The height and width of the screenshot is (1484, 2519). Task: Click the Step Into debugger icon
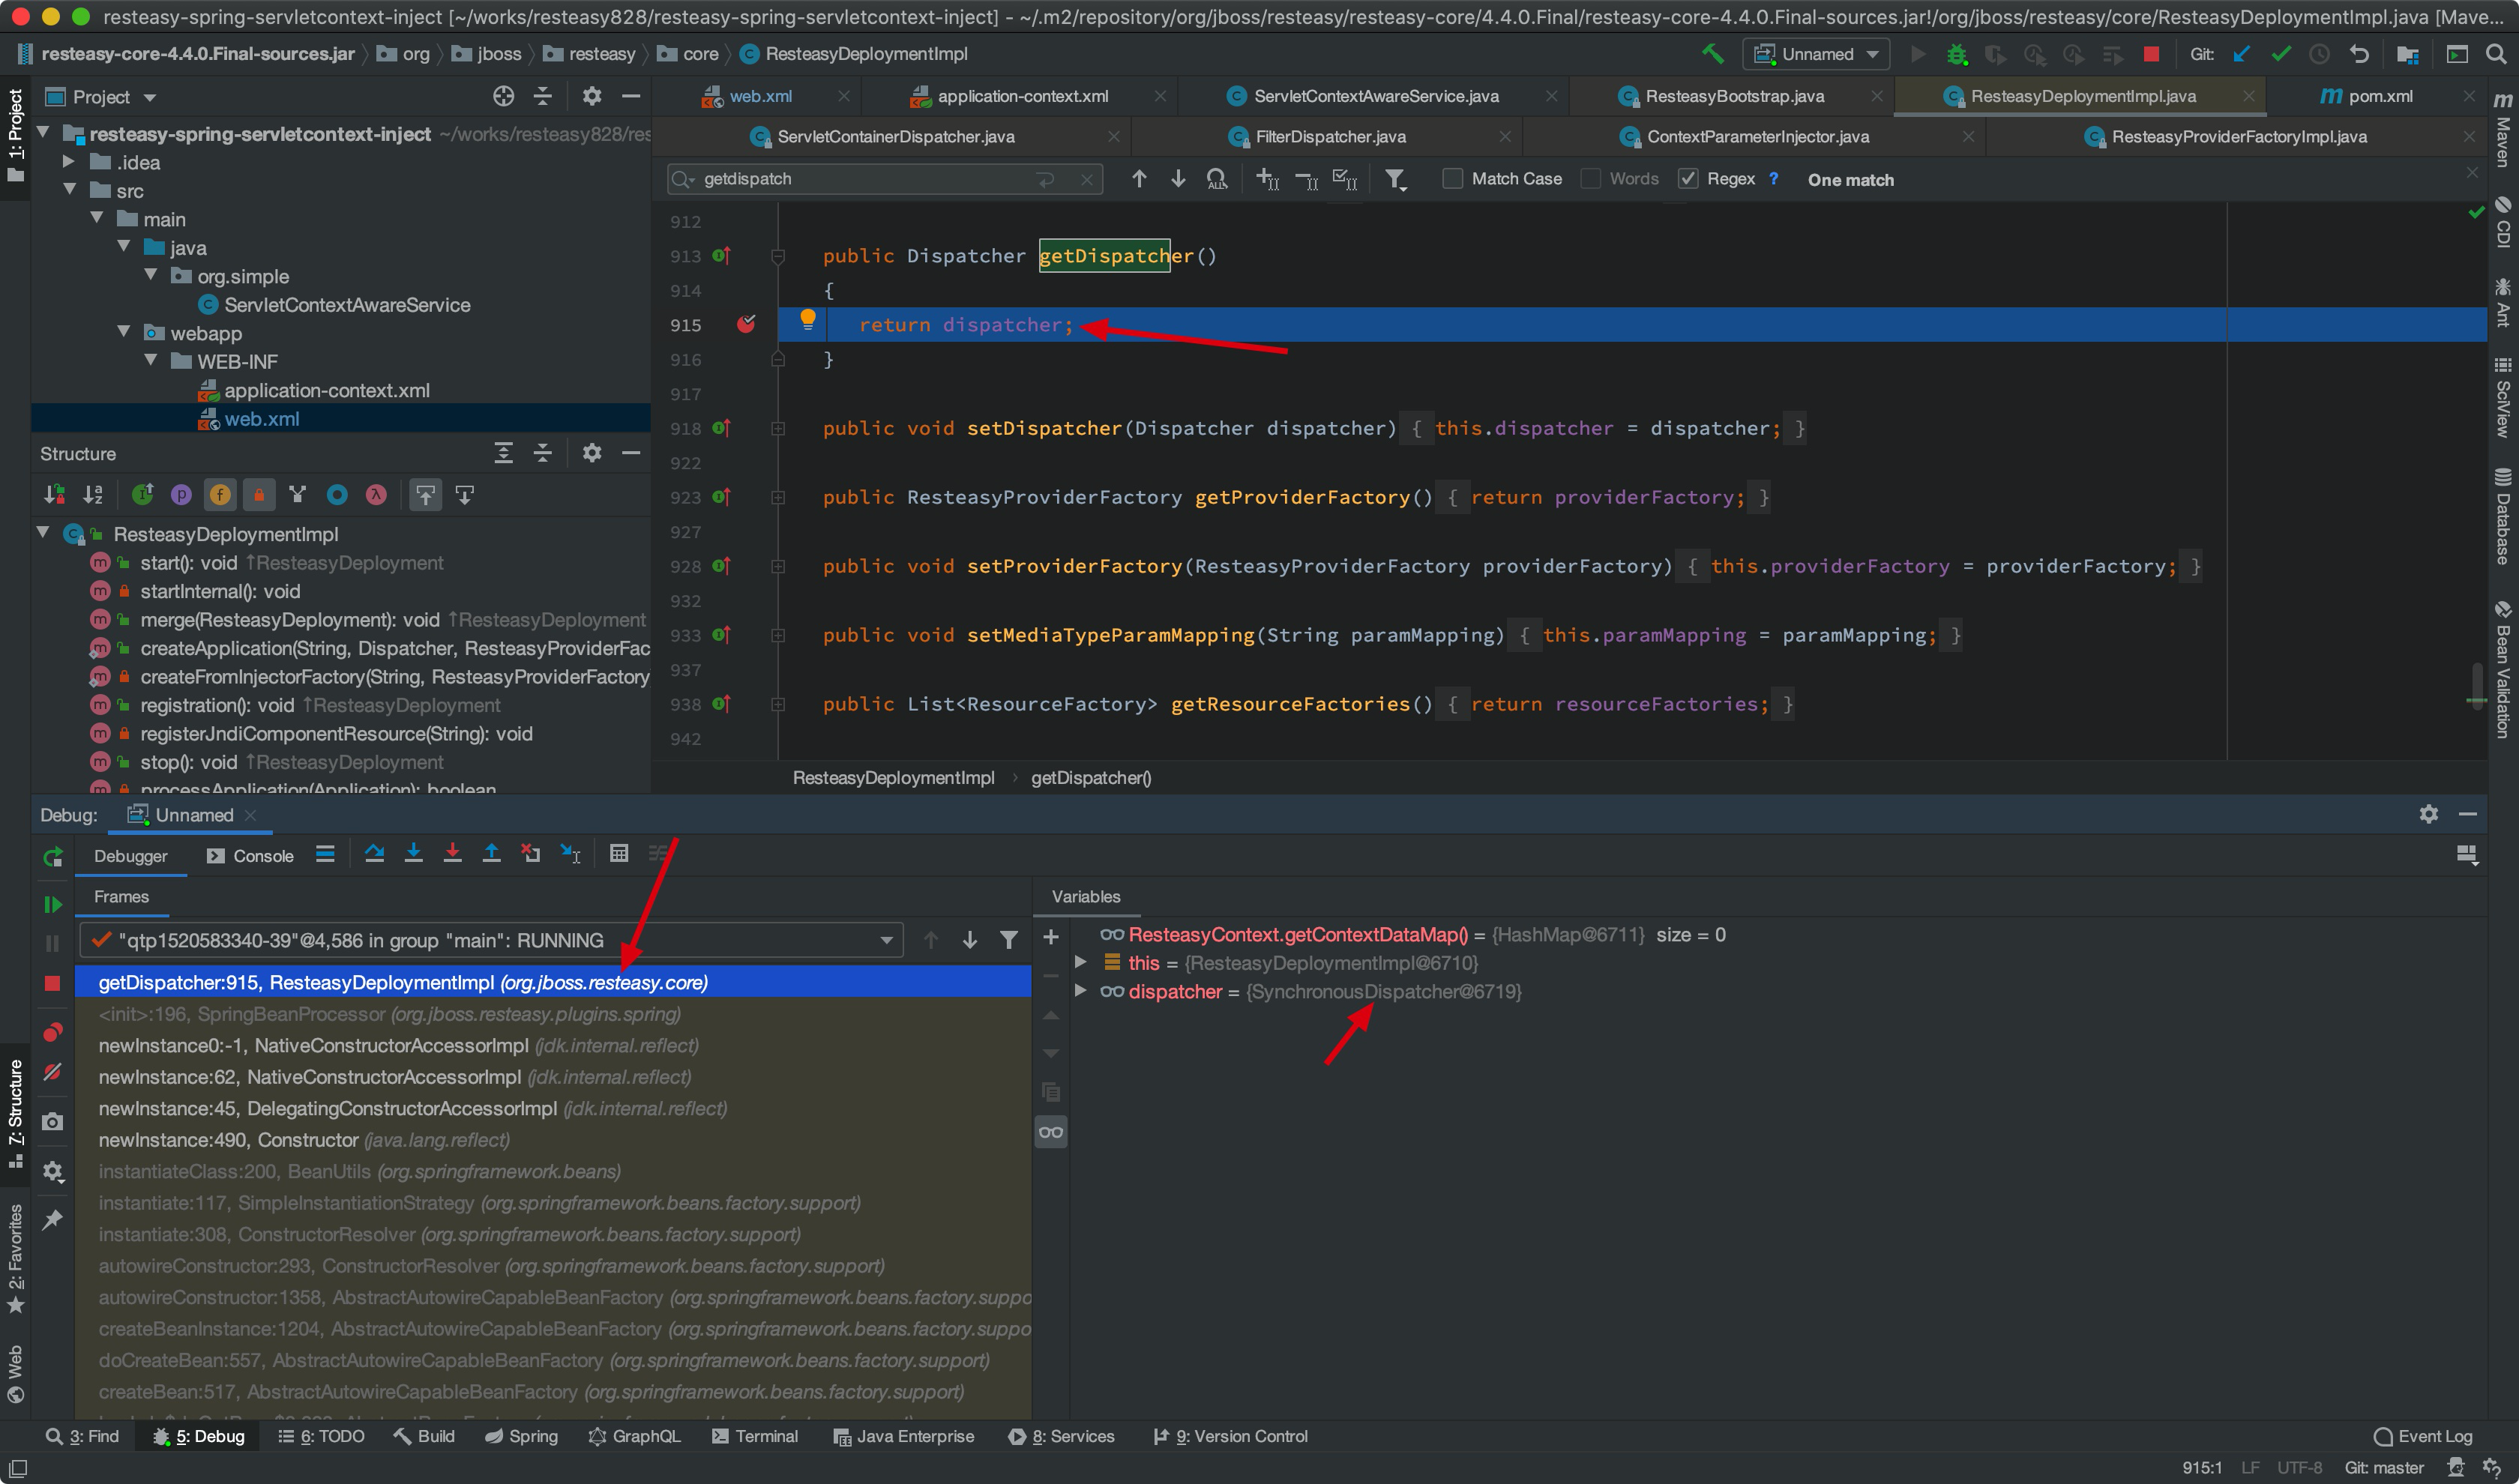click(413, 854)
